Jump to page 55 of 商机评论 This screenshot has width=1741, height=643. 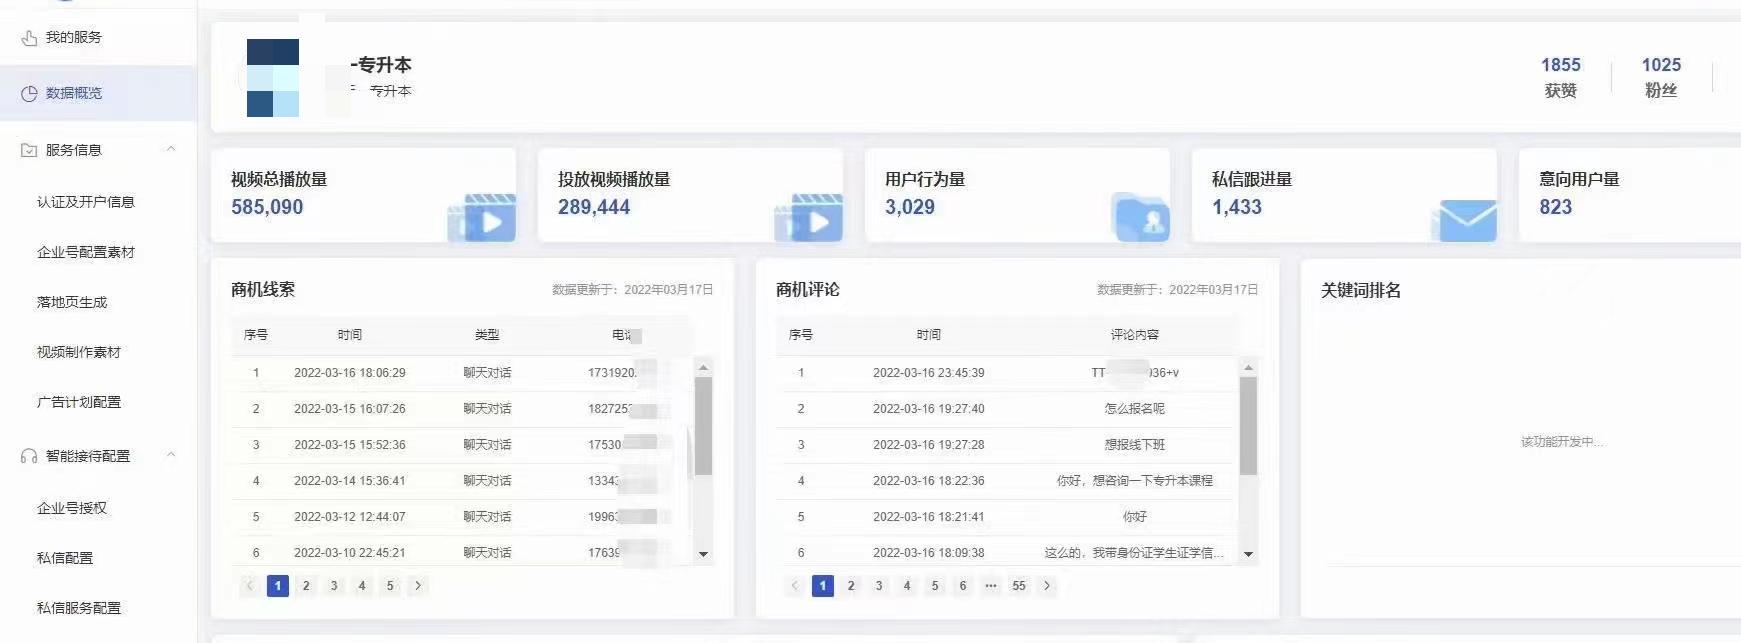tap(1018, 586)
